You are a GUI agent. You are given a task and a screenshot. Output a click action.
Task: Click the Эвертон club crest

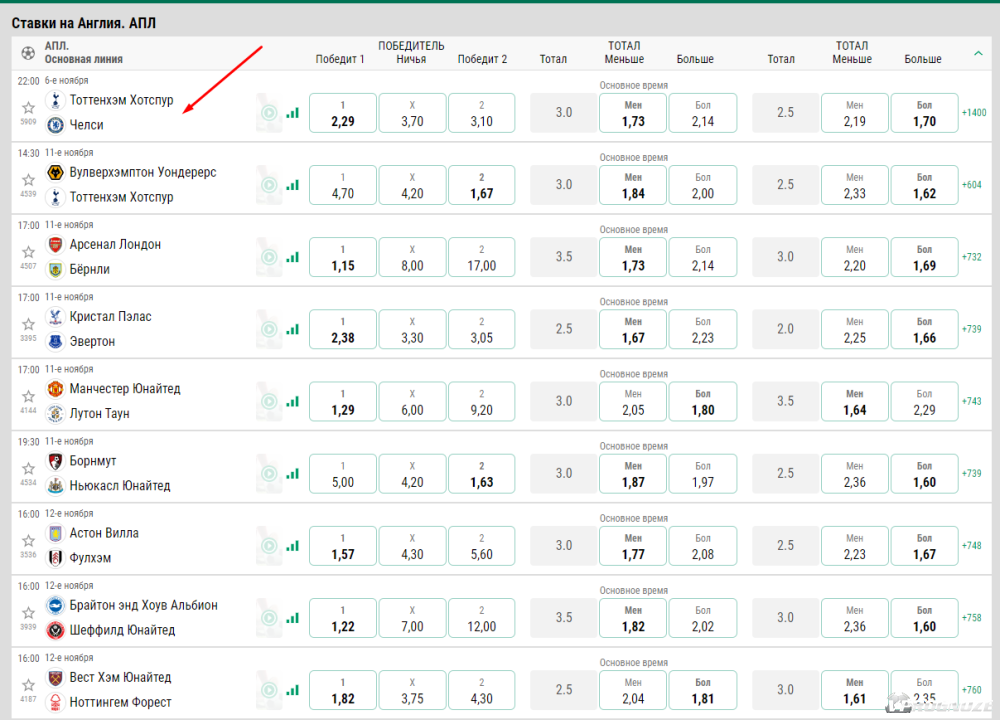[x=55, y=341]
